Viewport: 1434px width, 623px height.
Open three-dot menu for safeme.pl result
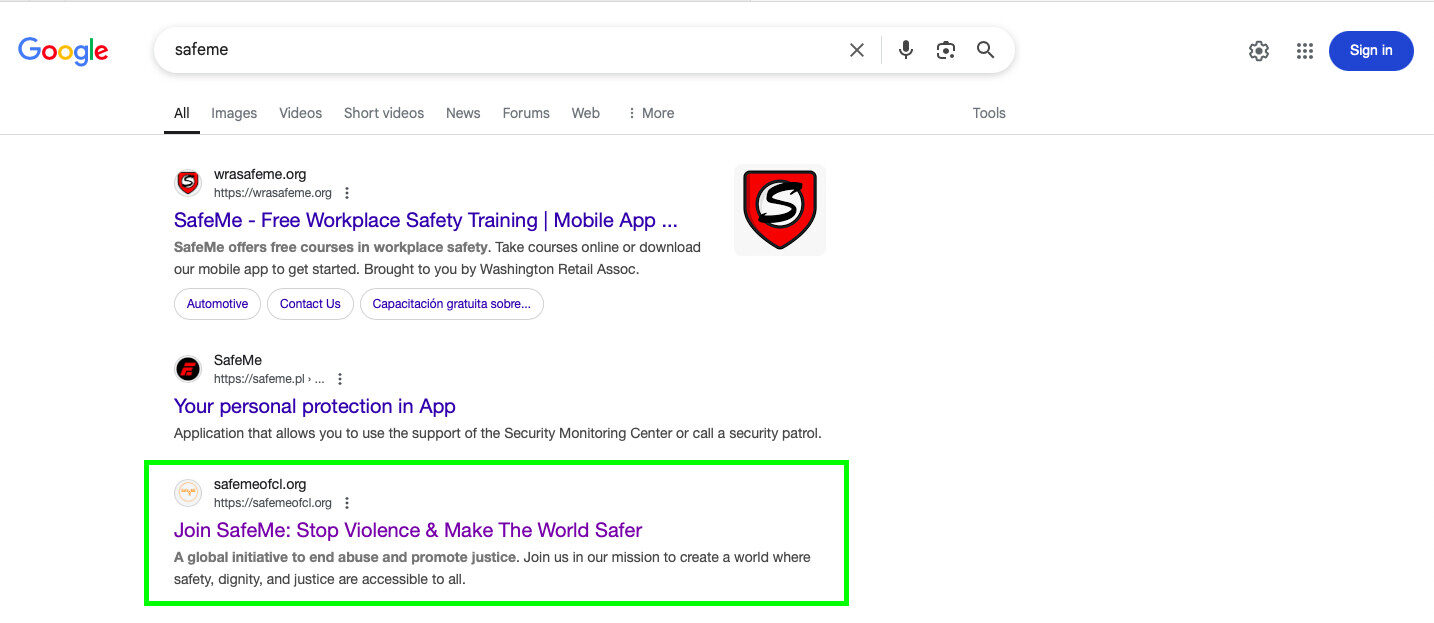pos(340,379)
